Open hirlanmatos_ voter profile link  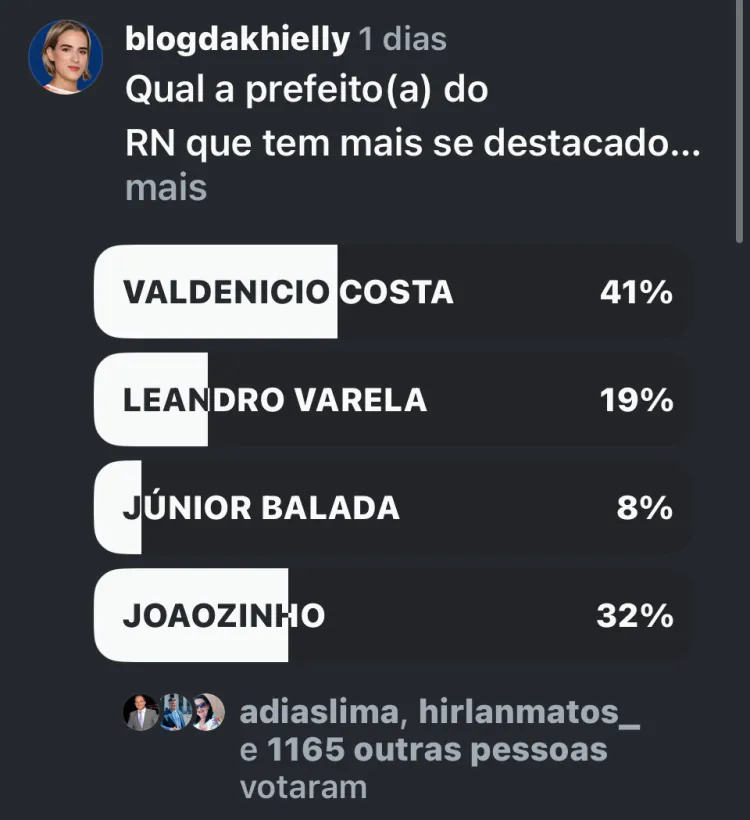point(529,712)
